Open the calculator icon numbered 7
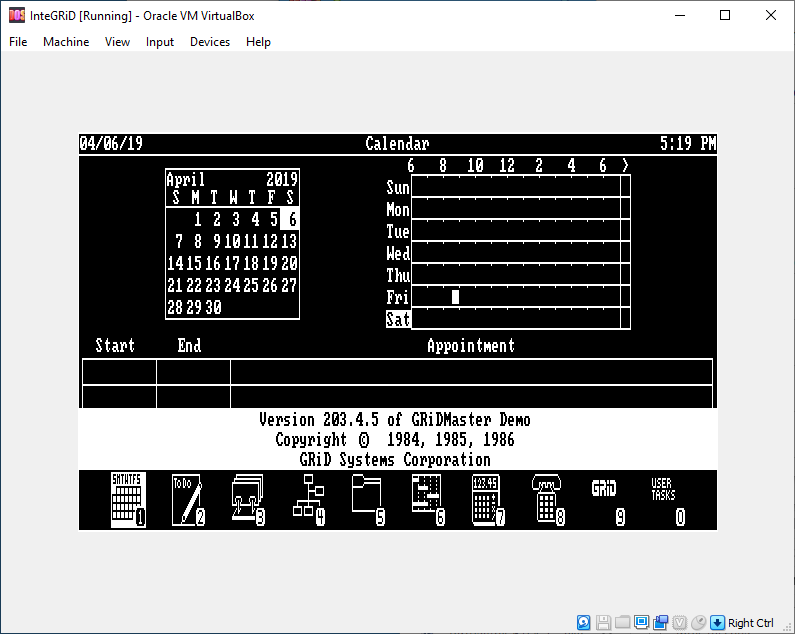The image size is (795, 634). tap(487, 499)
